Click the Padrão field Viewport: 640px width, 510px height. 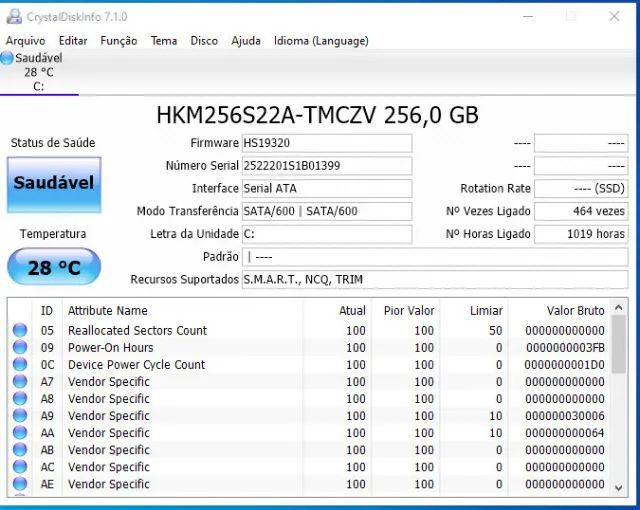coord(435,257)
